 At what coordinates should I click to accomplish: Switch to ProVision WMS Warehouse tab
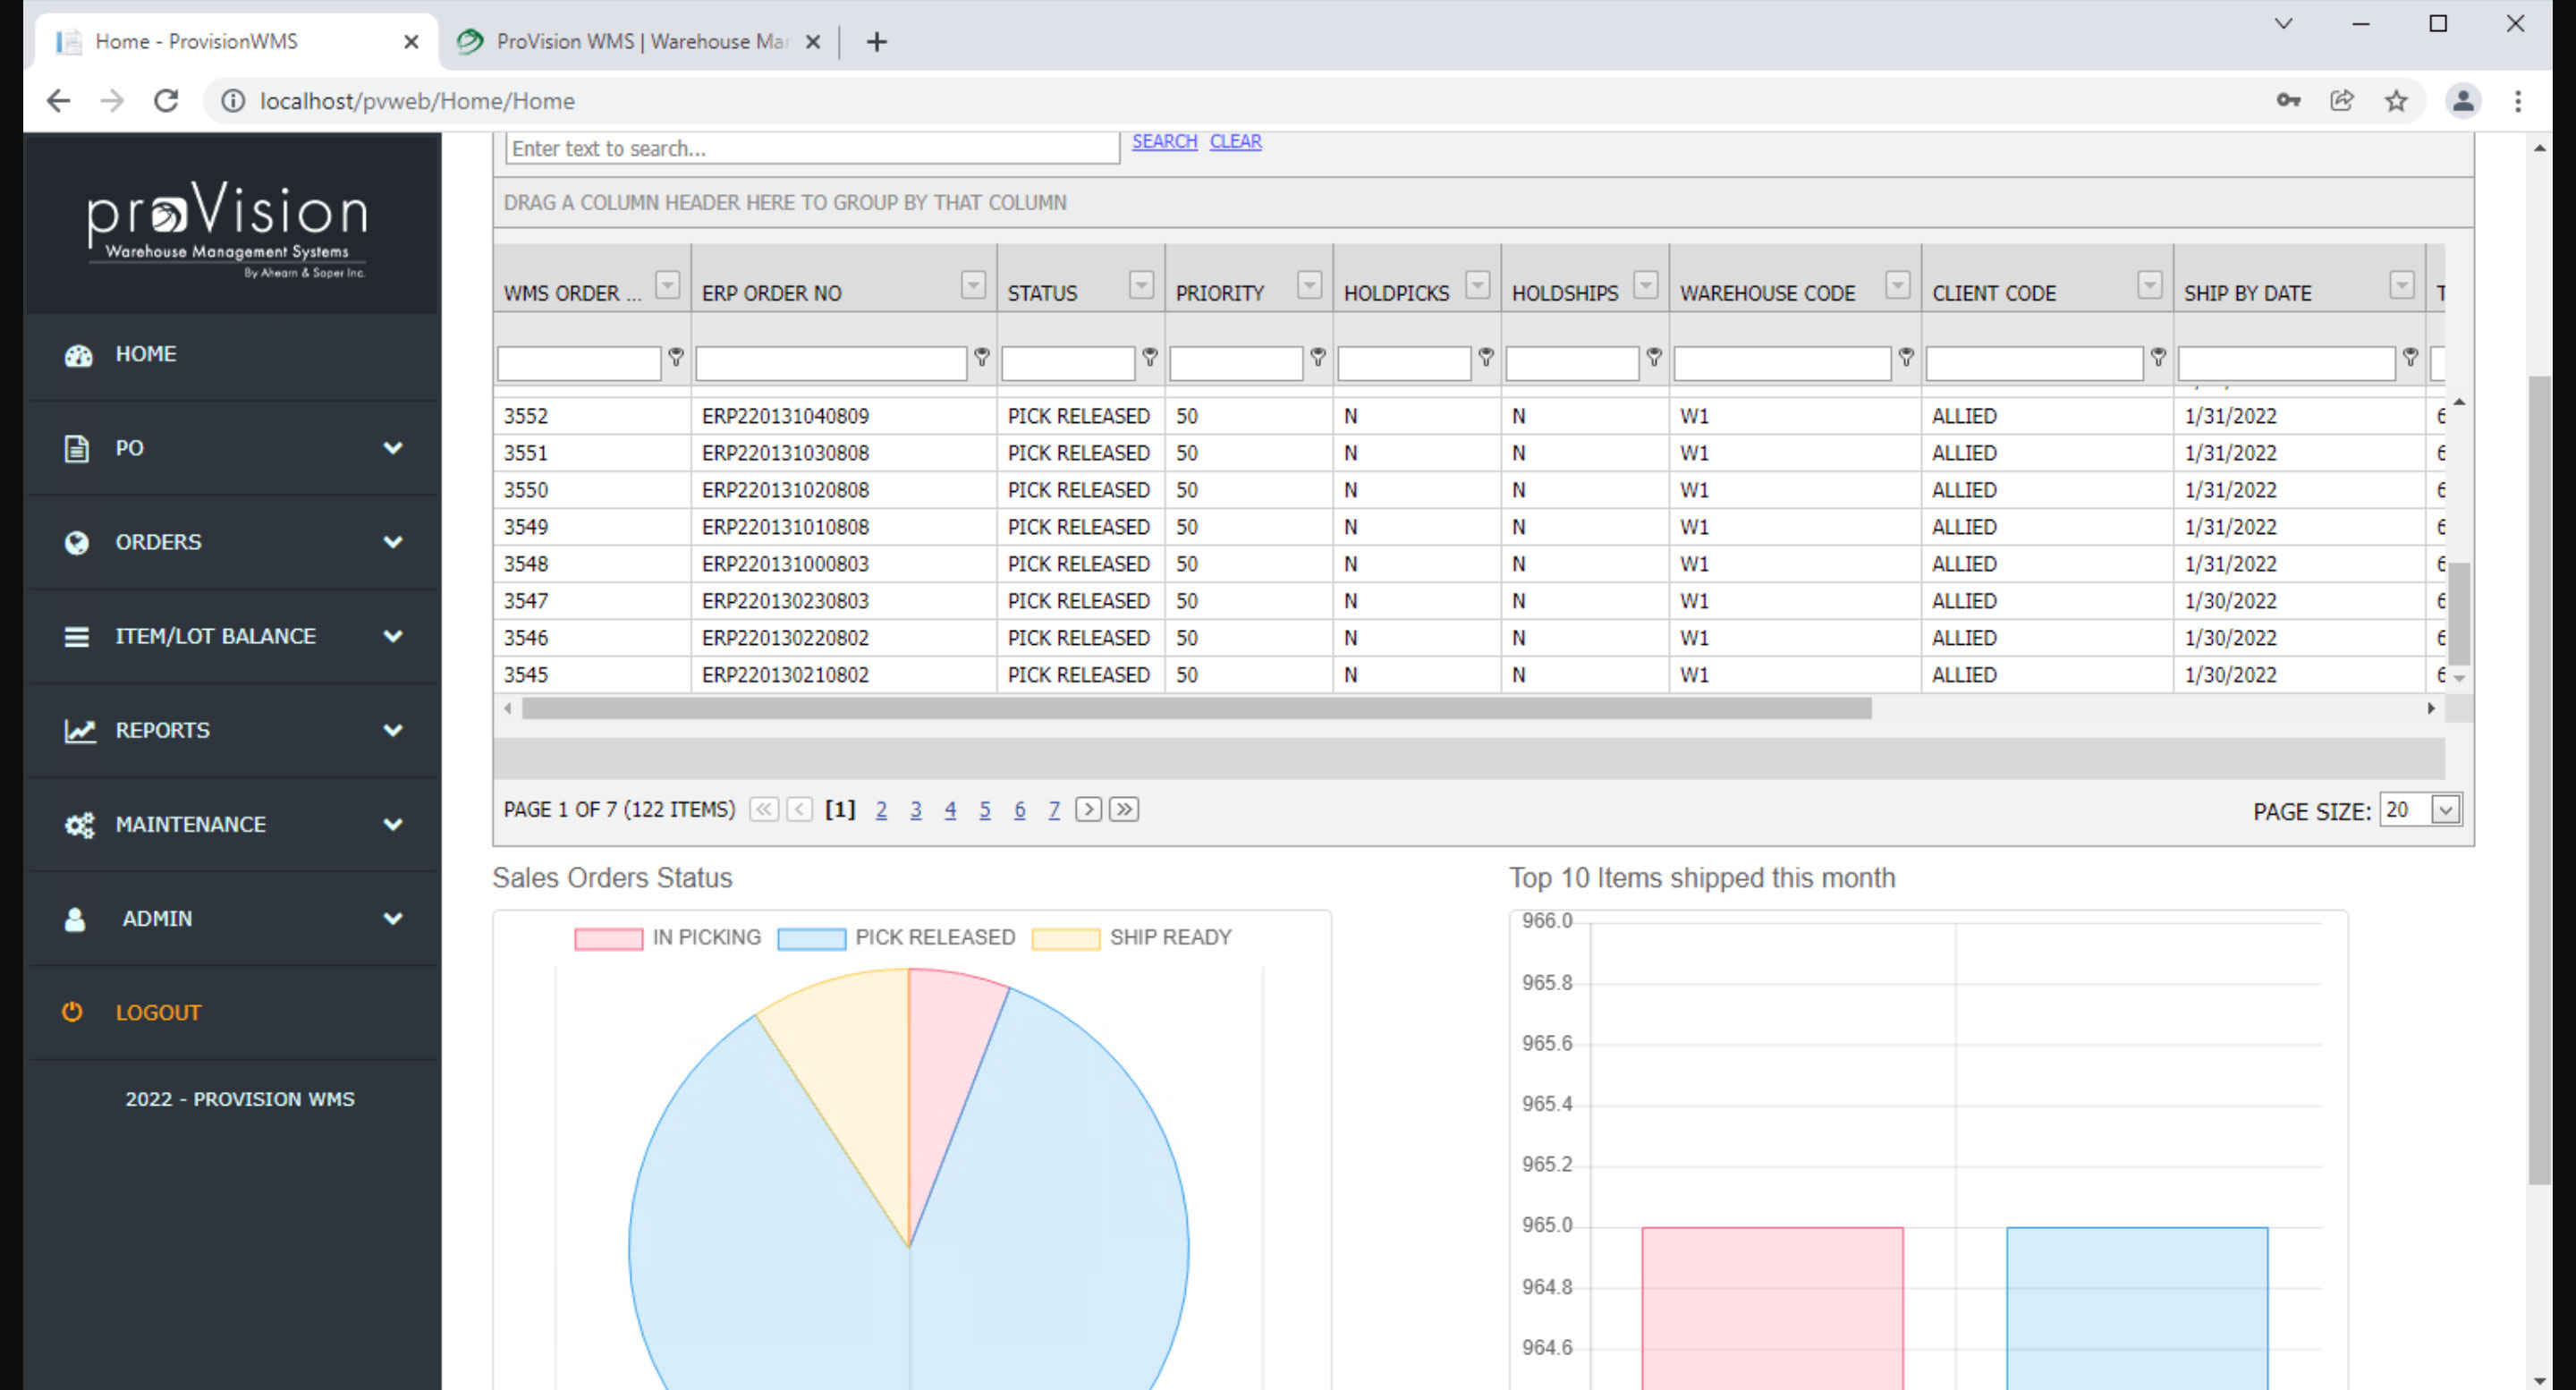coord(640,42)
